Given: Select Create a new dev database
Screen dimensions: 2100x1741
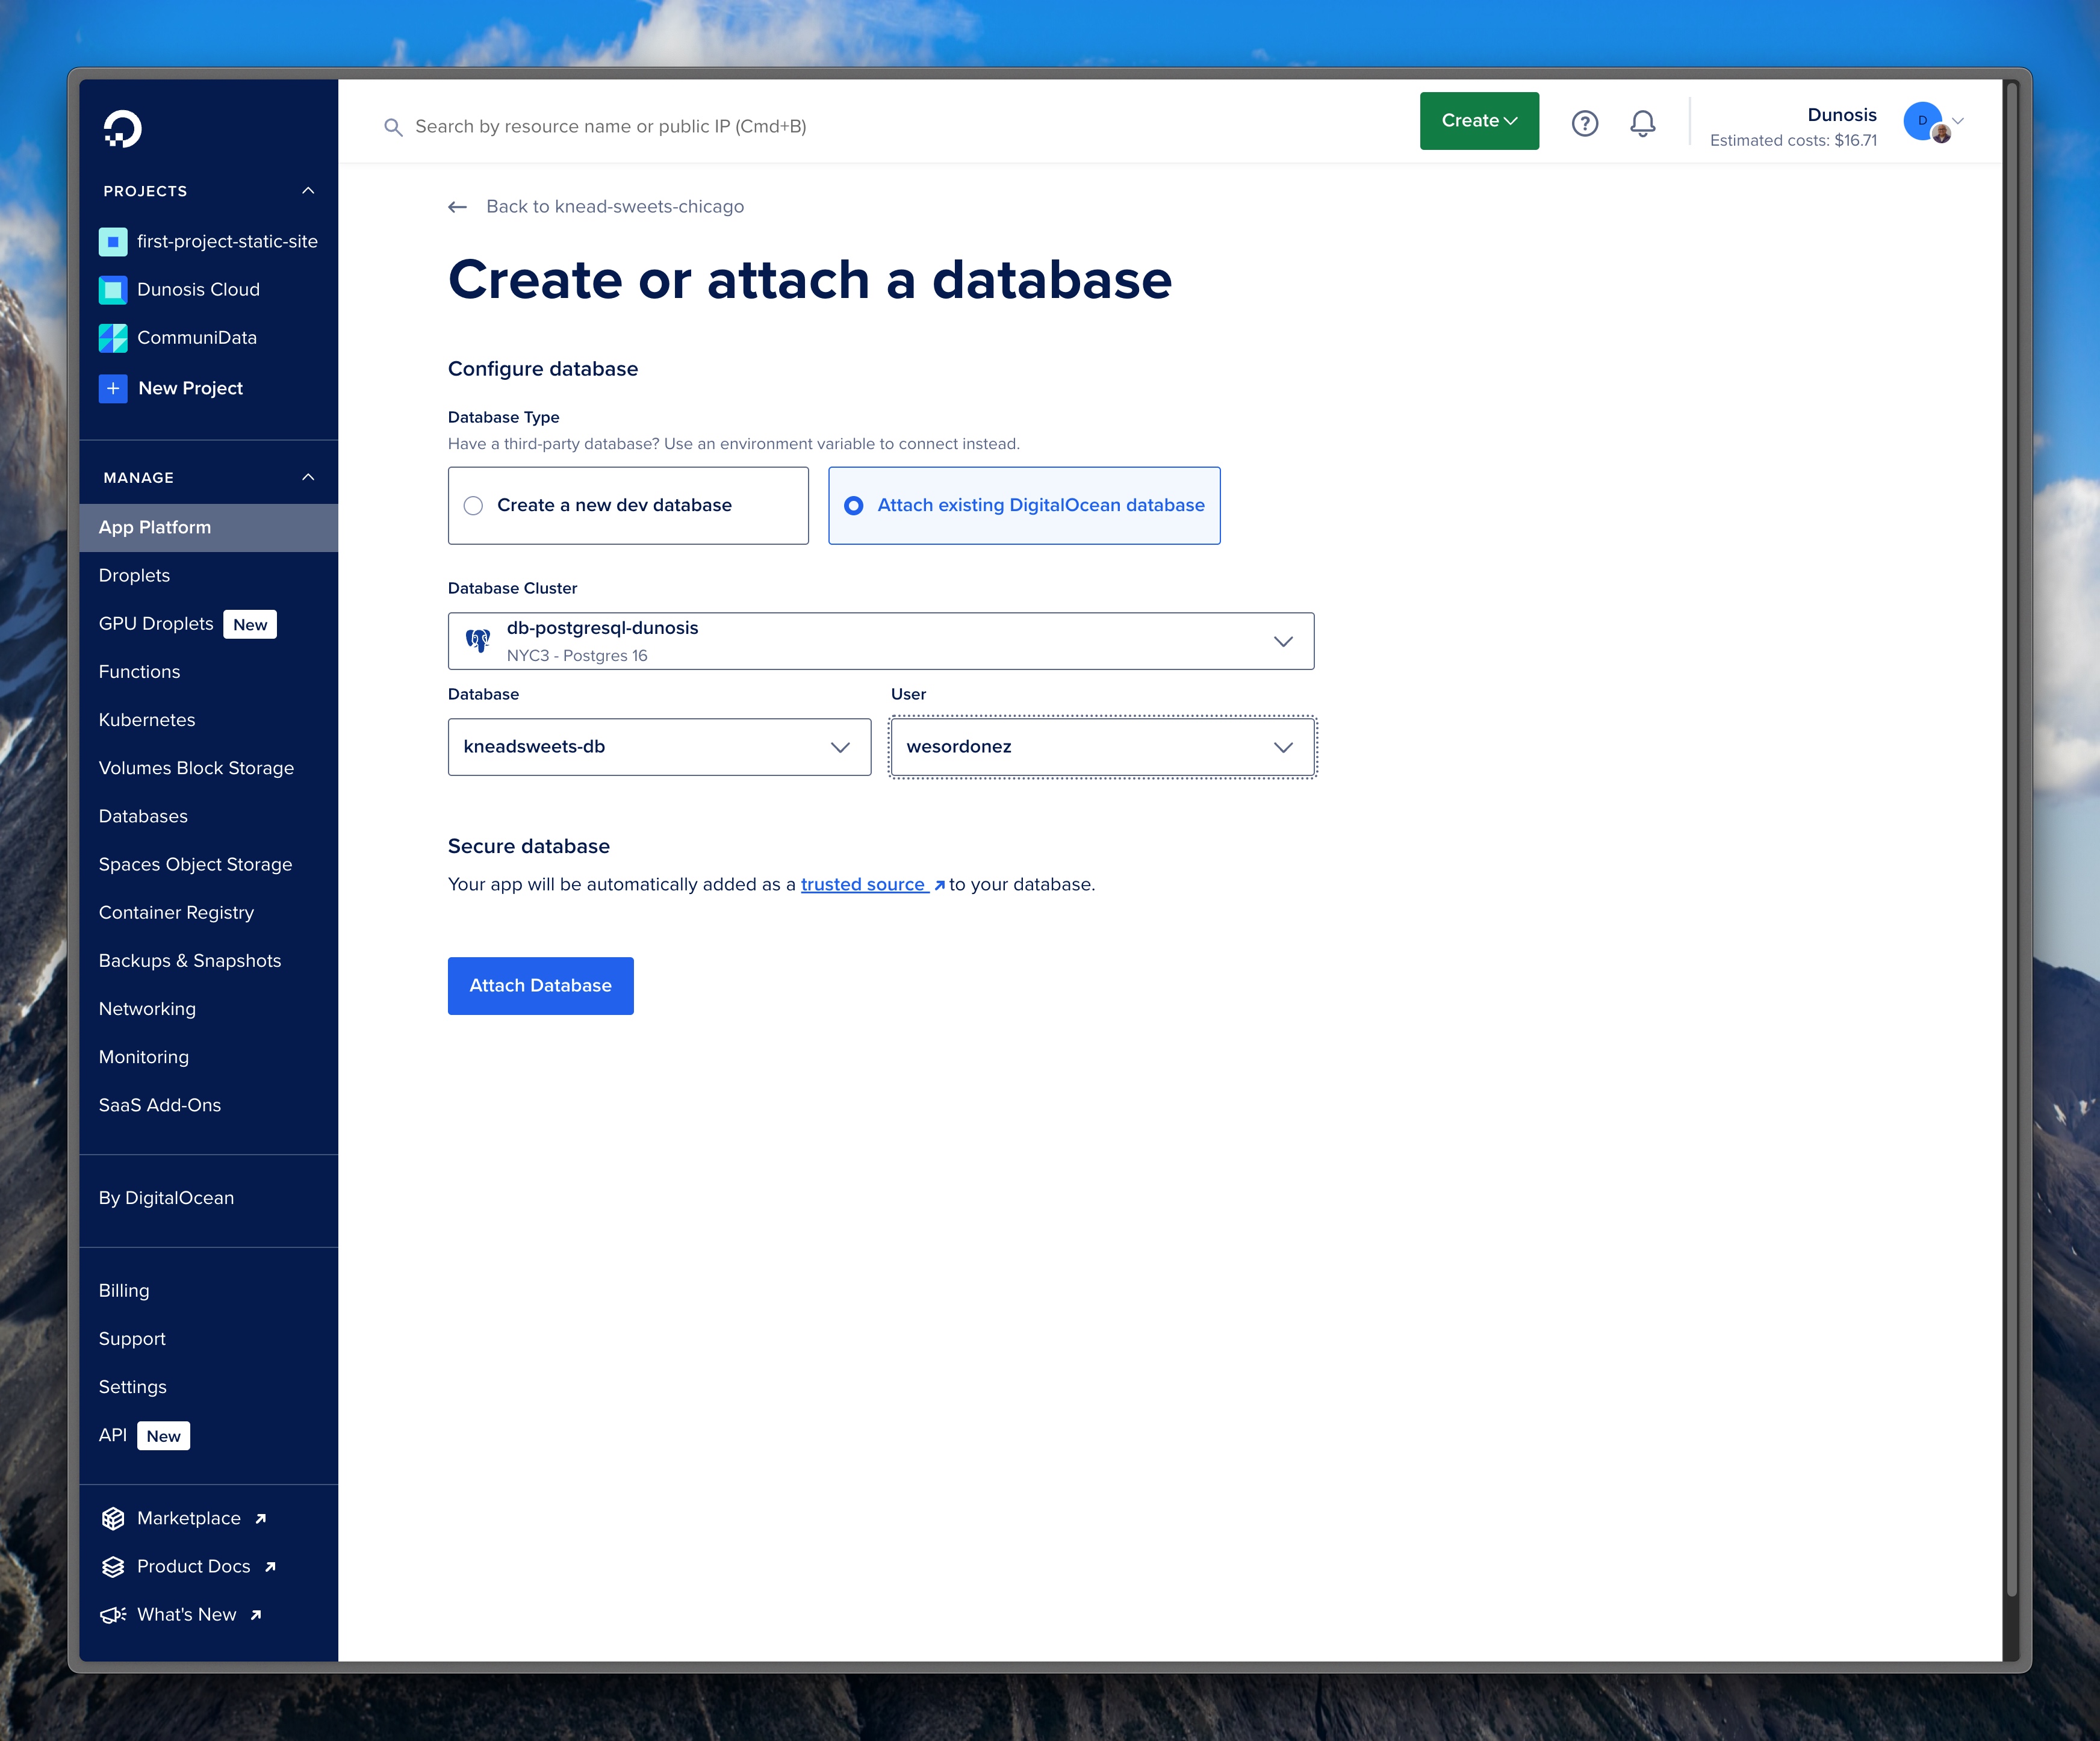Looking at the screenshot, I should tap(473, 506).
